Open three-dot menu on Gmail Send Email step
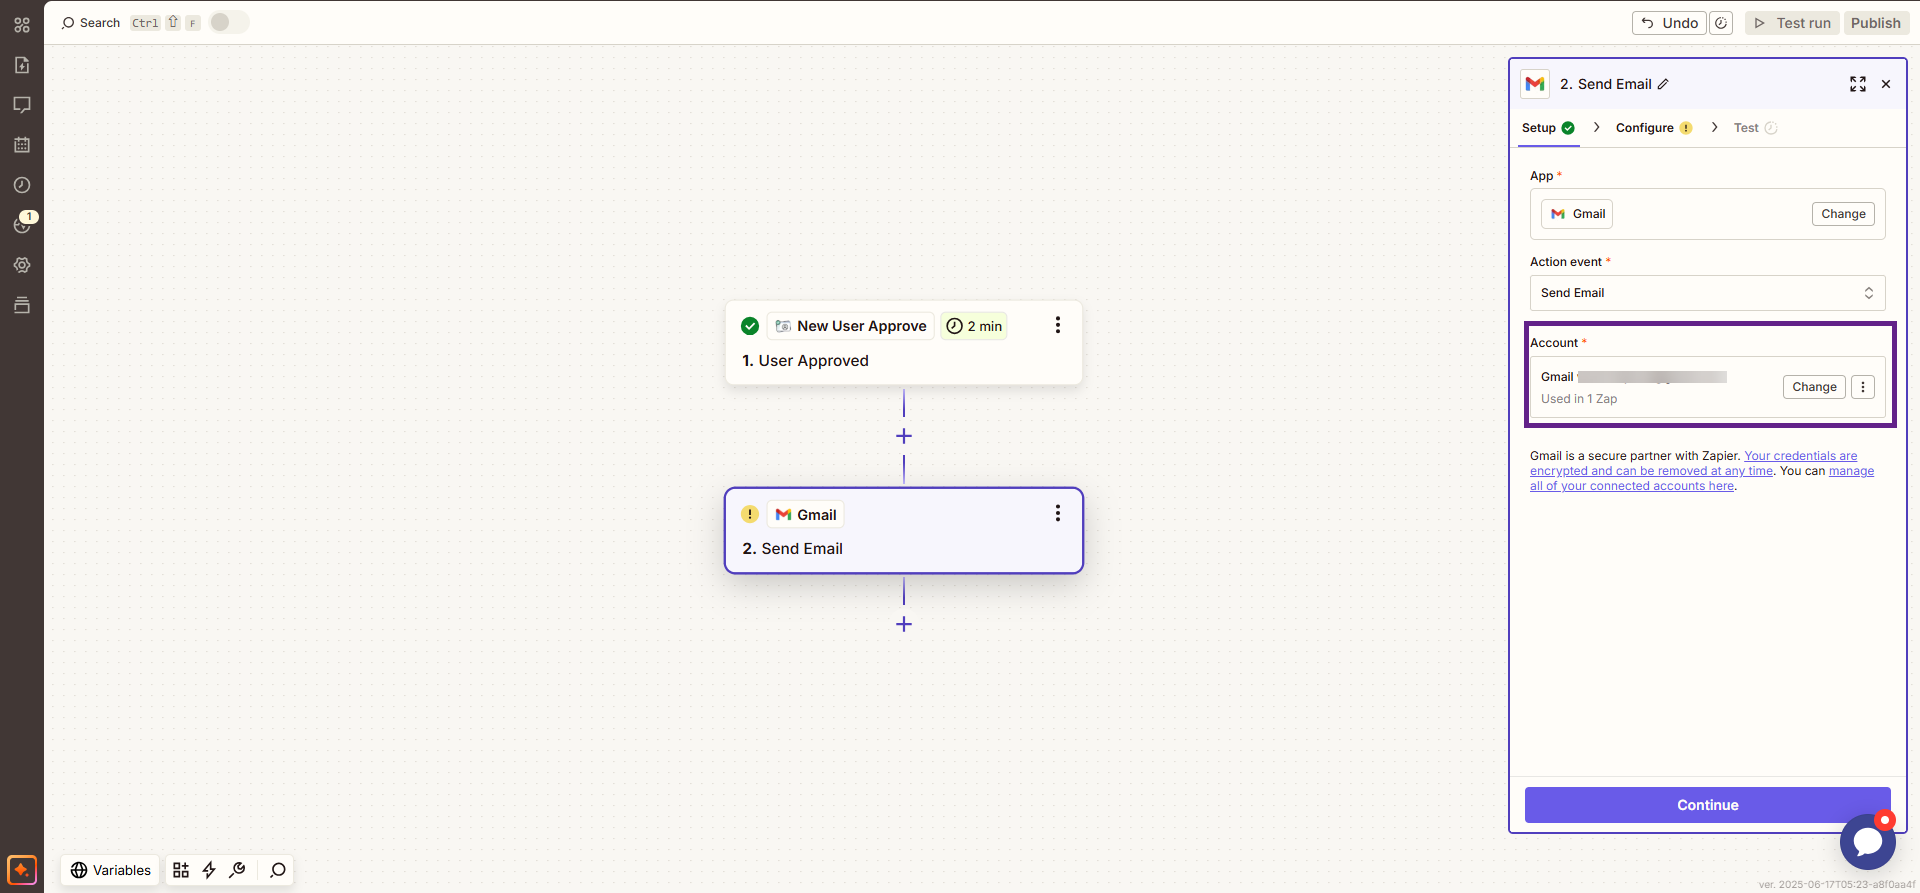This screenshot has height=893, width=1920. pos(1057,513)
